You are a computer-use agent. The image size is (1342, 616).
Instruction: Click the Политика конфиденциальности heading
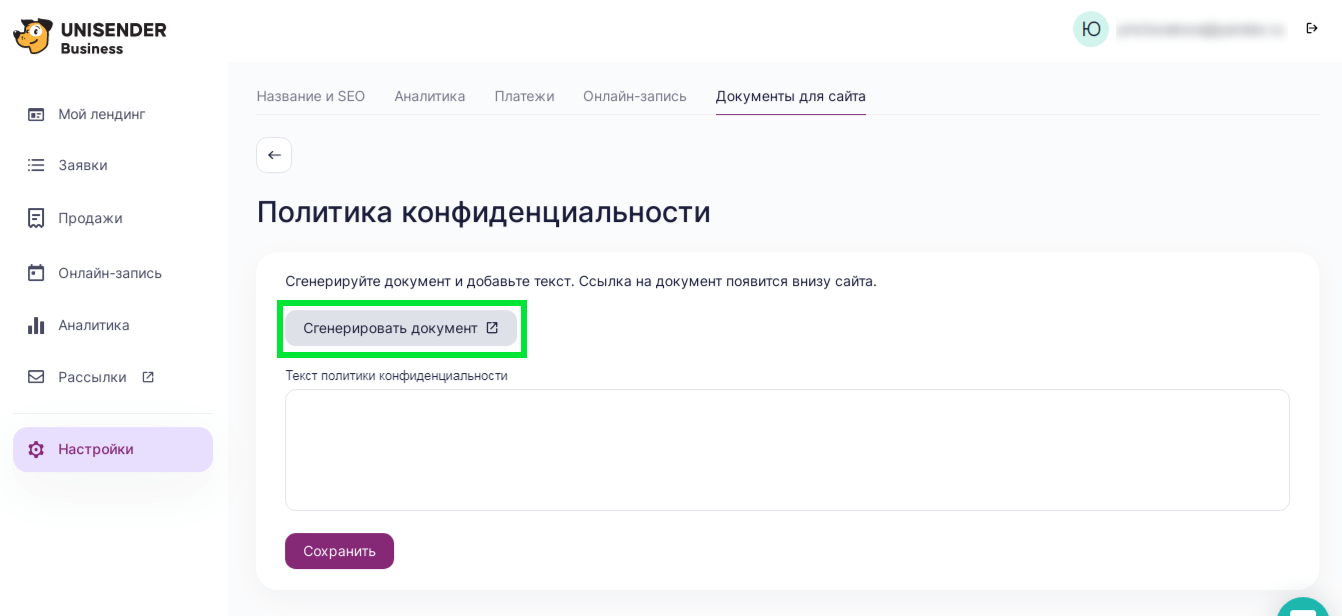click(x=484, y=212)
